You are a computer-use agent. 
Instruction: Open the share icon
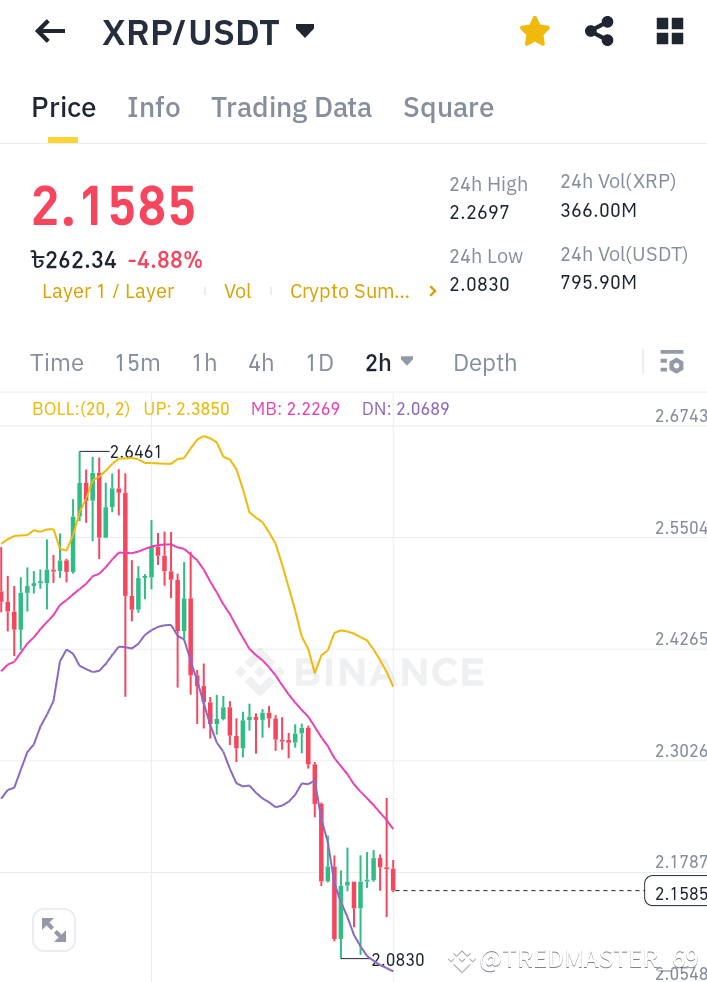pyautogui.click(x=599, y=31)
